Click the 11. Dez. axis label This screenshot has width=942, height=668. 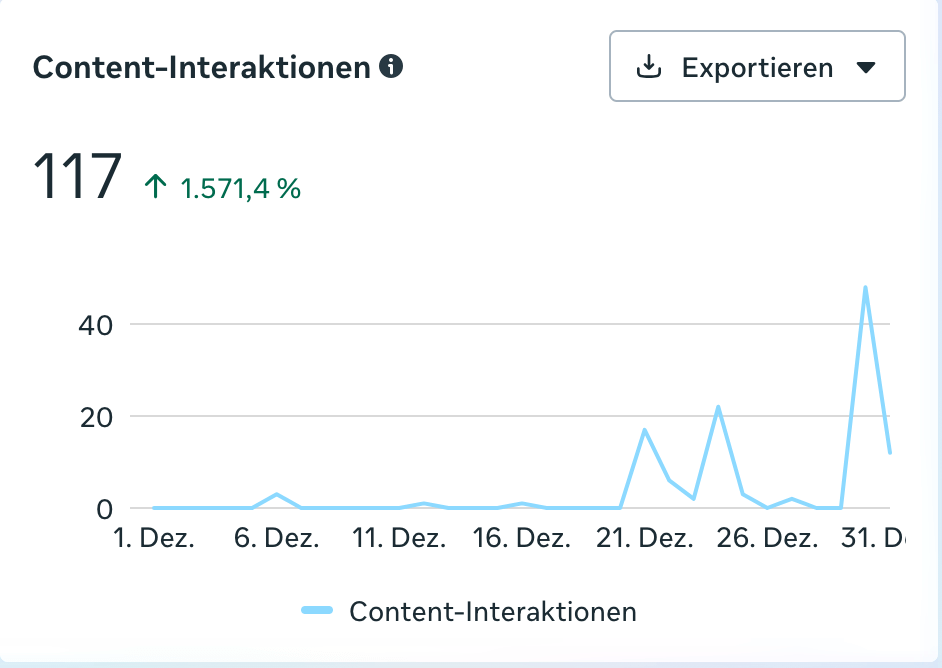(399, 538)
